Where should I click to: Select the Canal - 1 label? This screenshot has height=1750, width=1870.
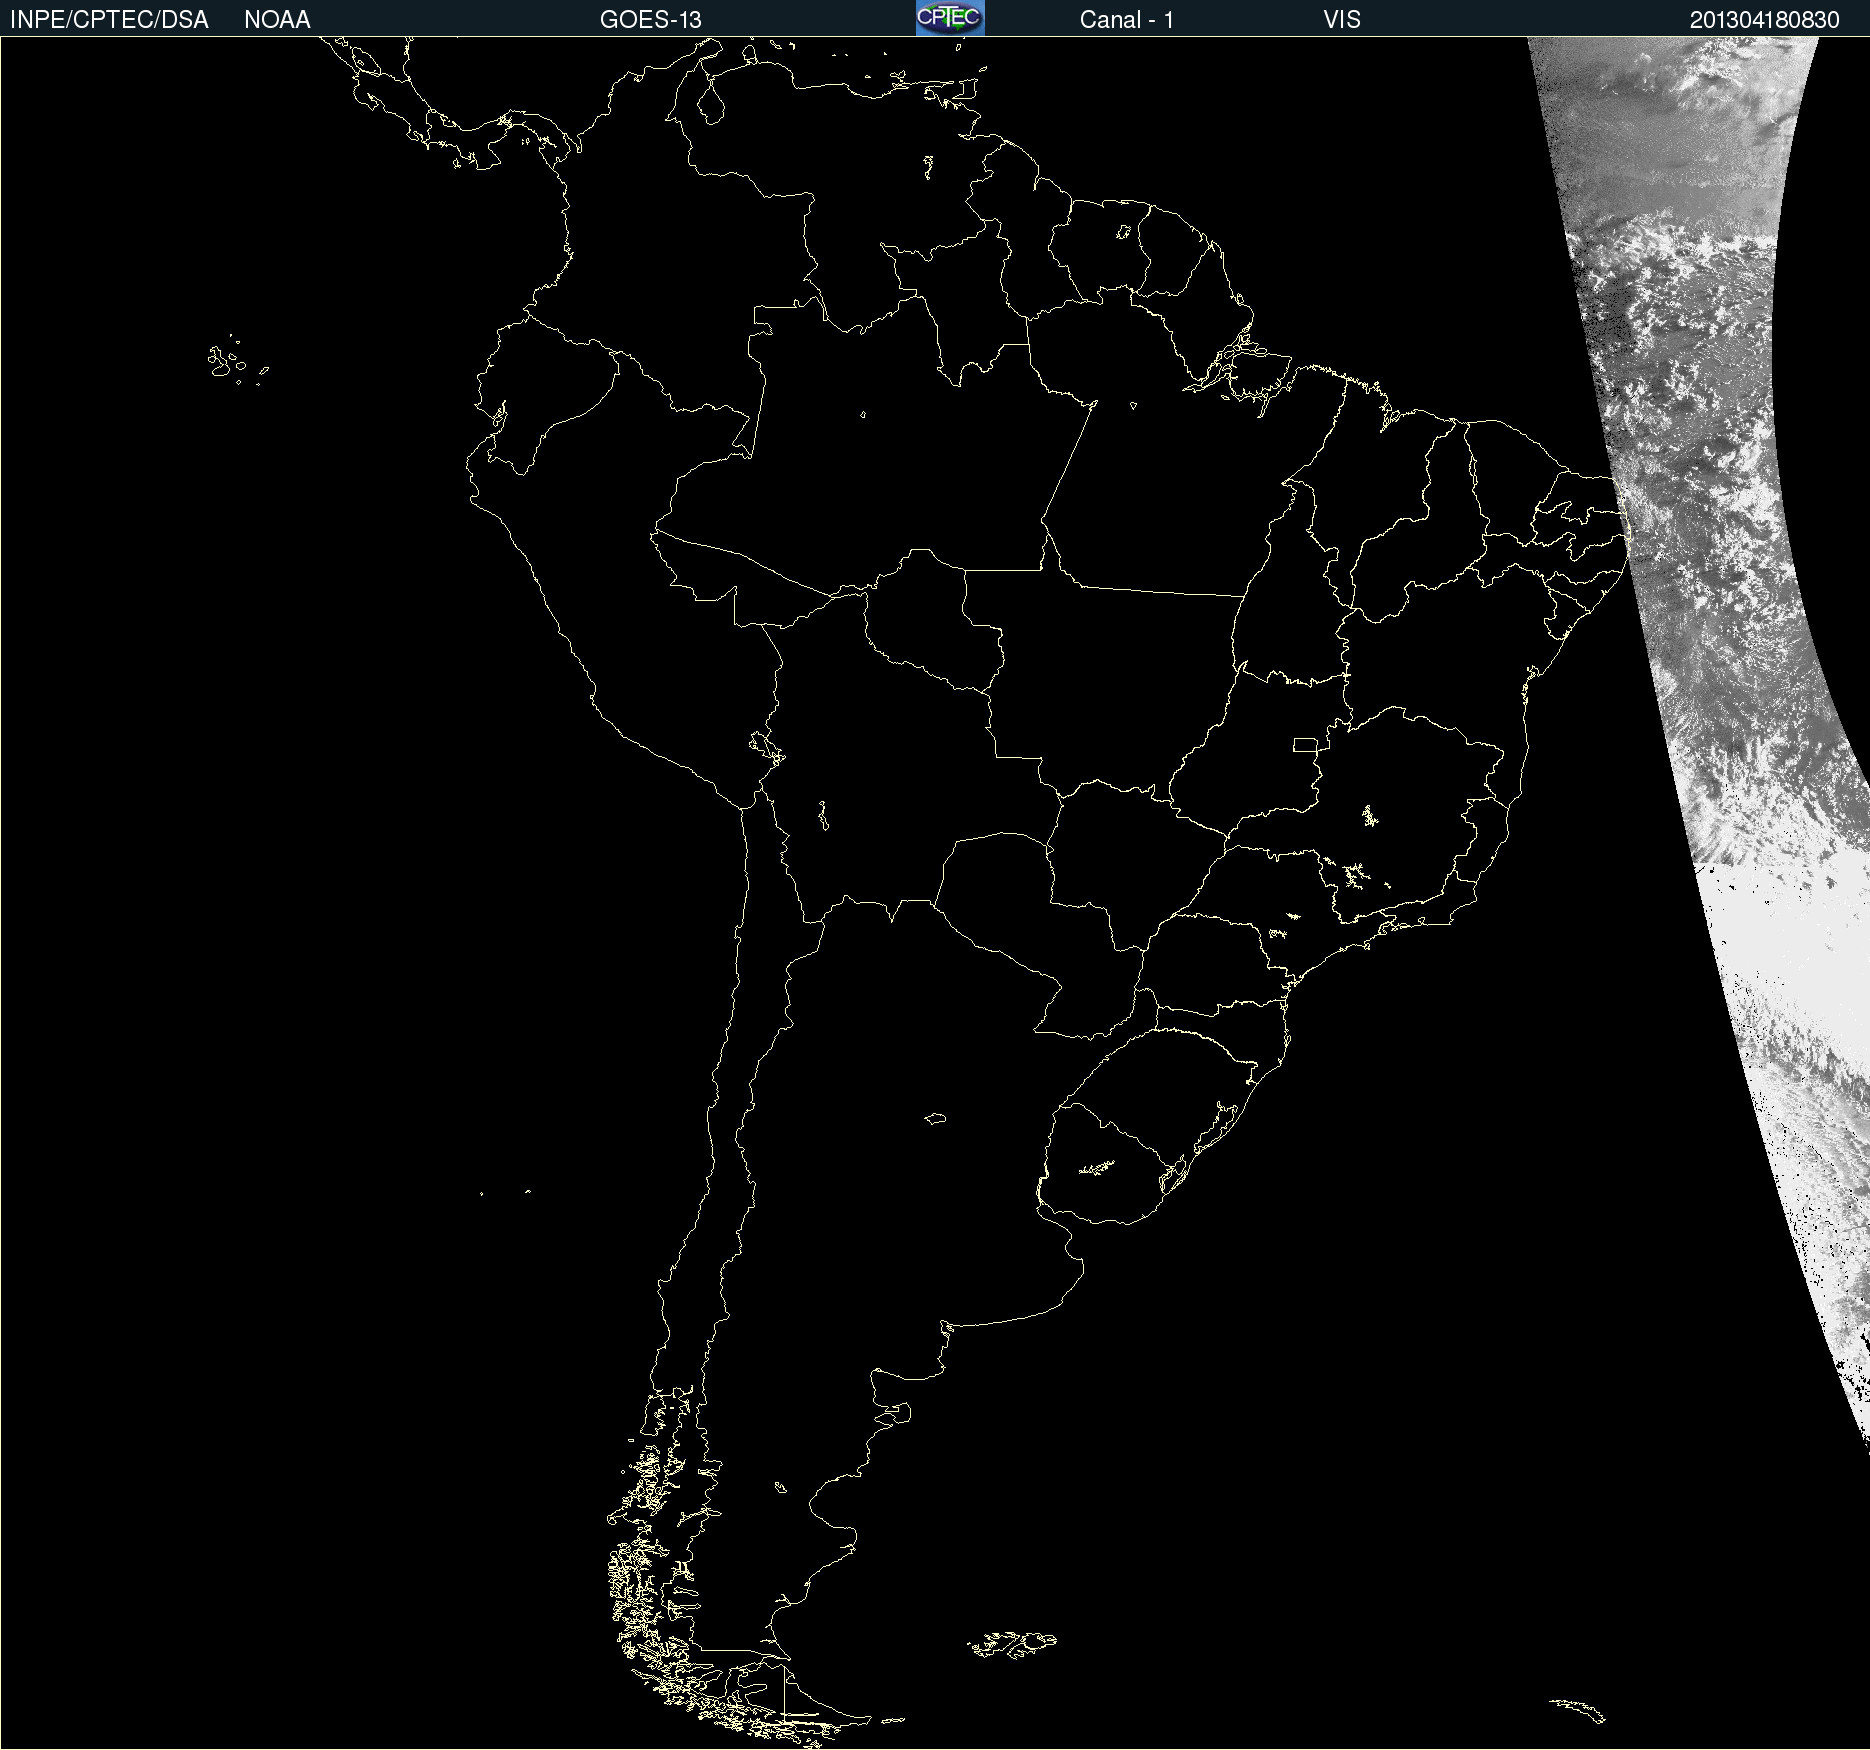pos(1127,20)
